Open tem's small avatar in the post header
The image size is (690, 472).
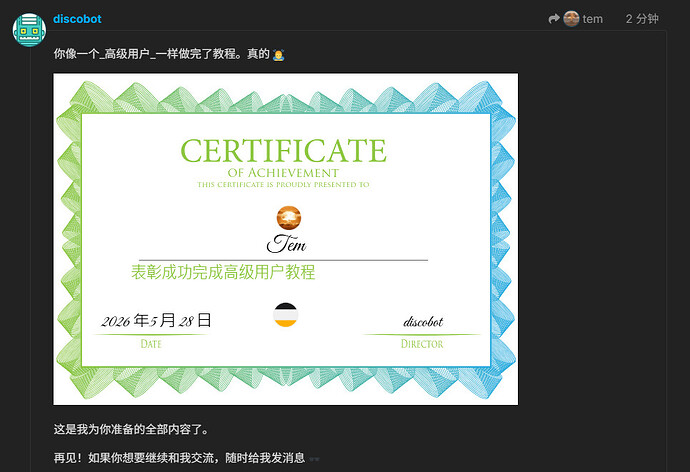[571, 19]
